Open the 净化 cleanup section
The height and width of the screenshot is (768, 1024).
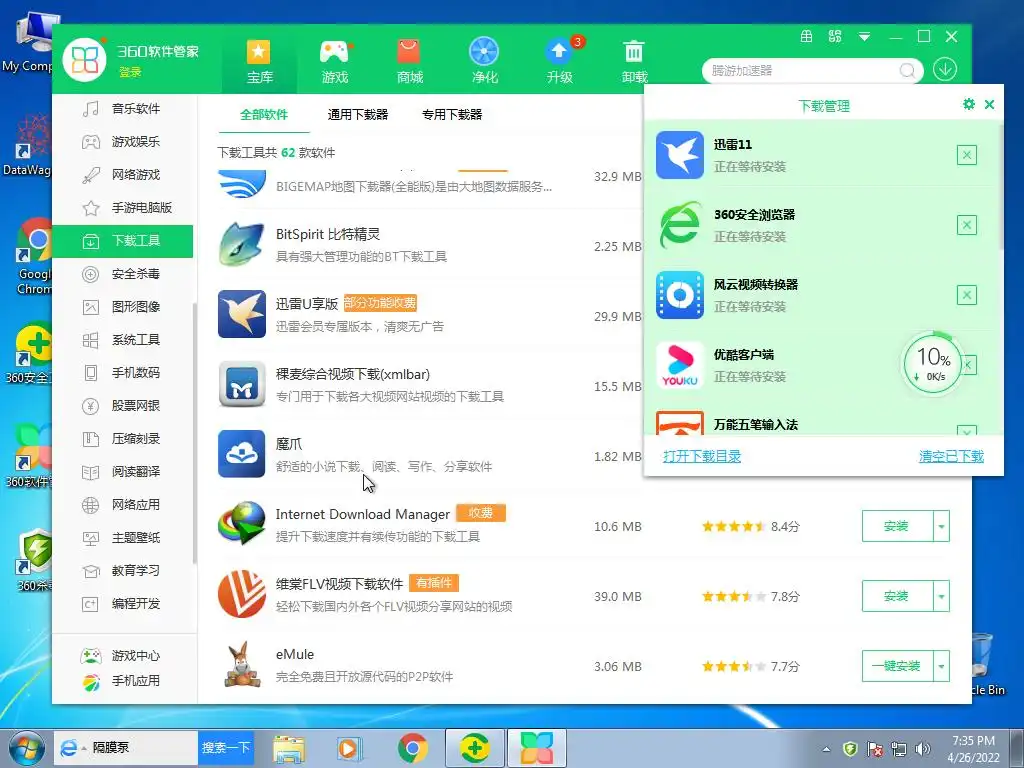pyautogui.click(x=484, y=62)
